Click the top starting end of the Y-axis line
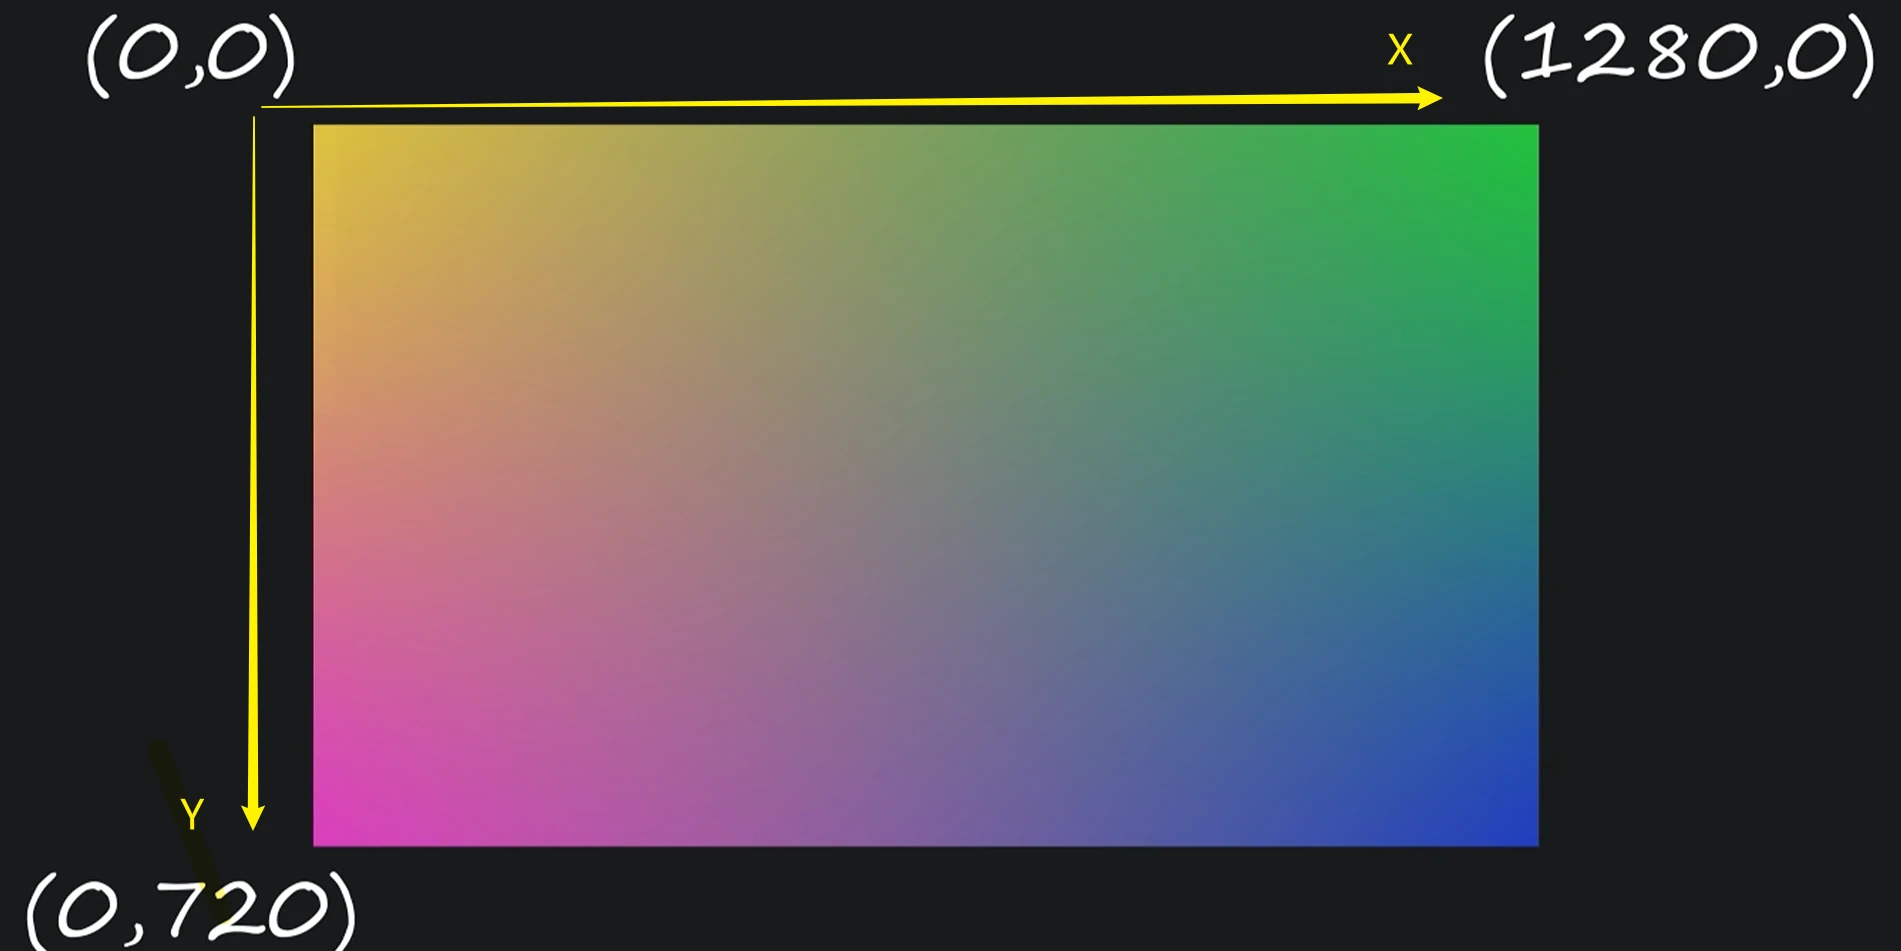 coord(254,119)
